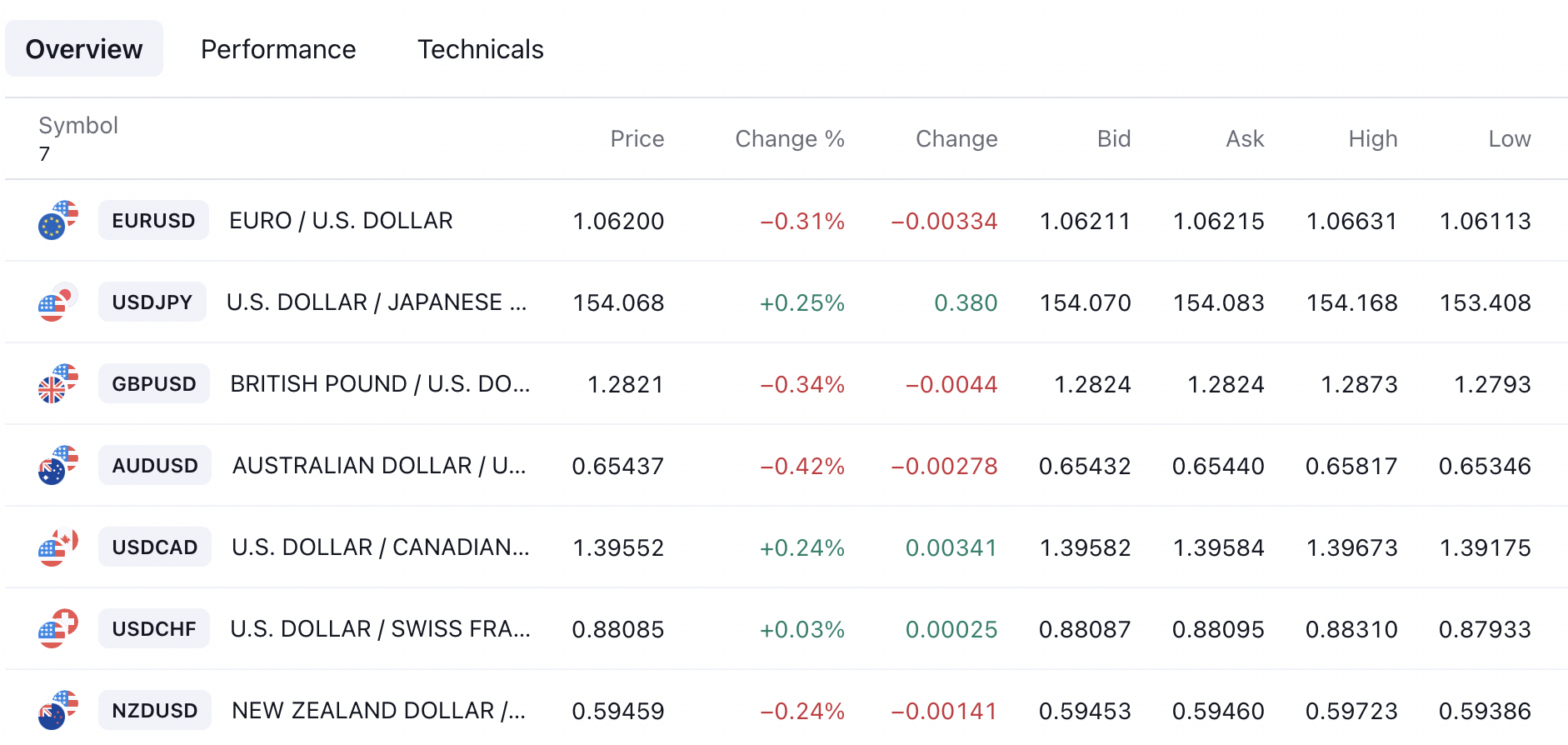Screen dimensions: 1568x745
Task: Switch to the Performance tab
Action: 278,49
